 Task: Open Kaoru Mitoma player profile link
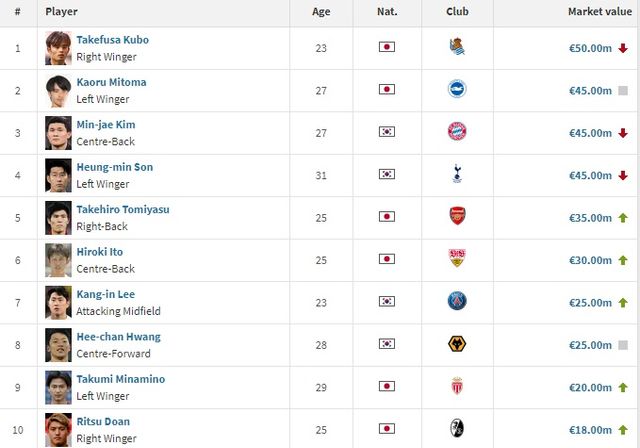[111, 82]
